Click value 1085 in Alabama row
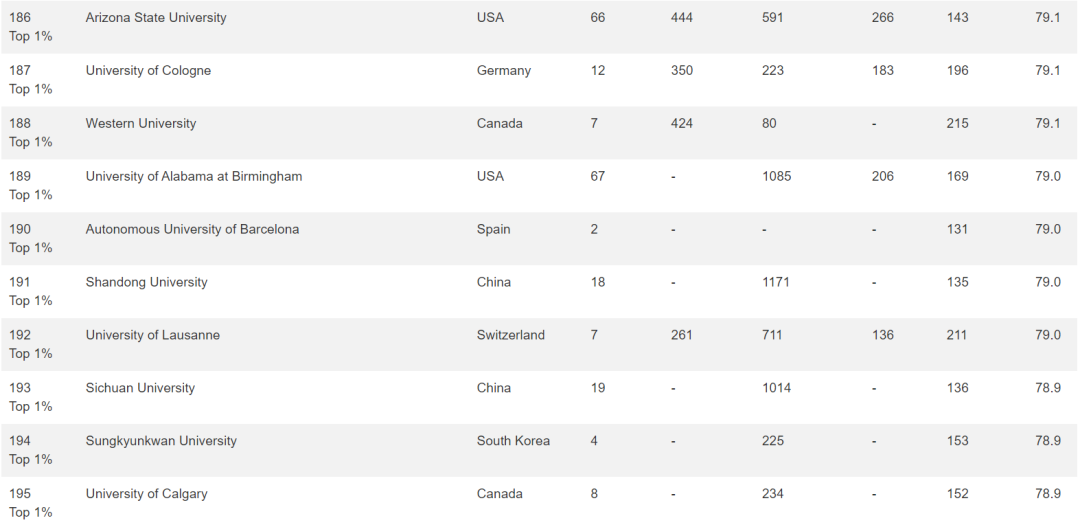Screen dimensions: 1080x527 tap(776, 176)
